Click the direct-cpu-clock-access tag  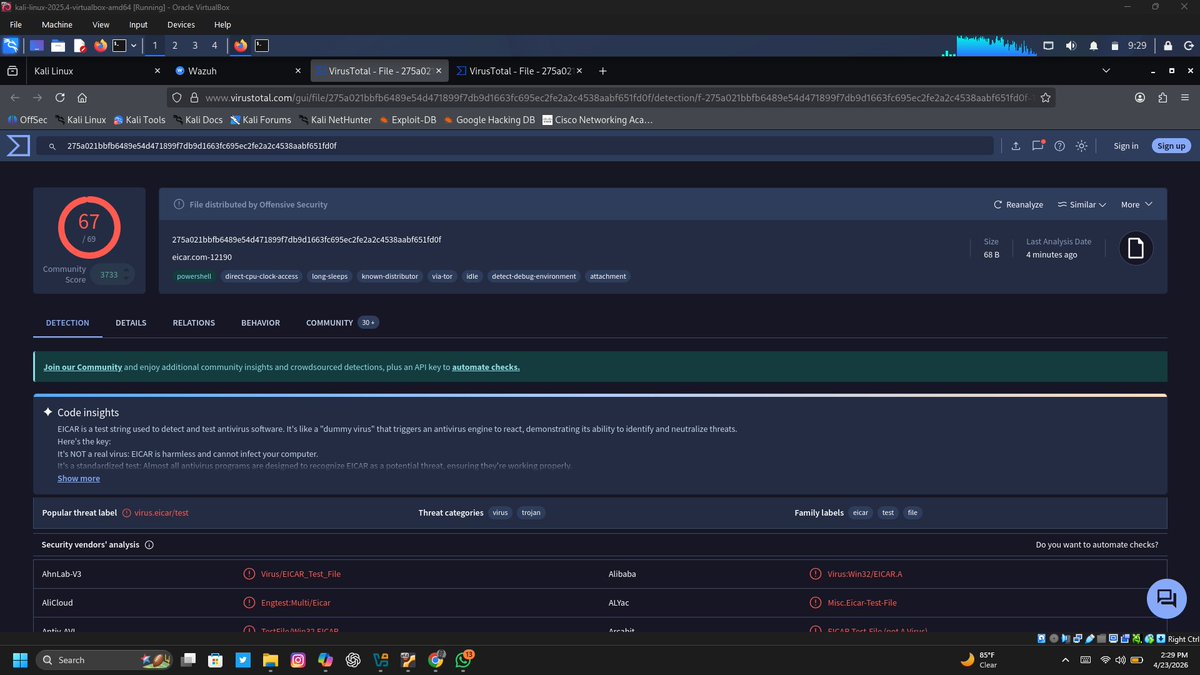pyautogui.click(x=262, y=276)
